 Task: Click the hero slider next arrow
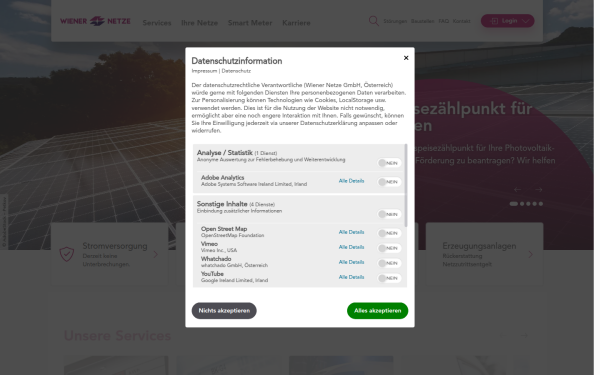click(538, 190)
